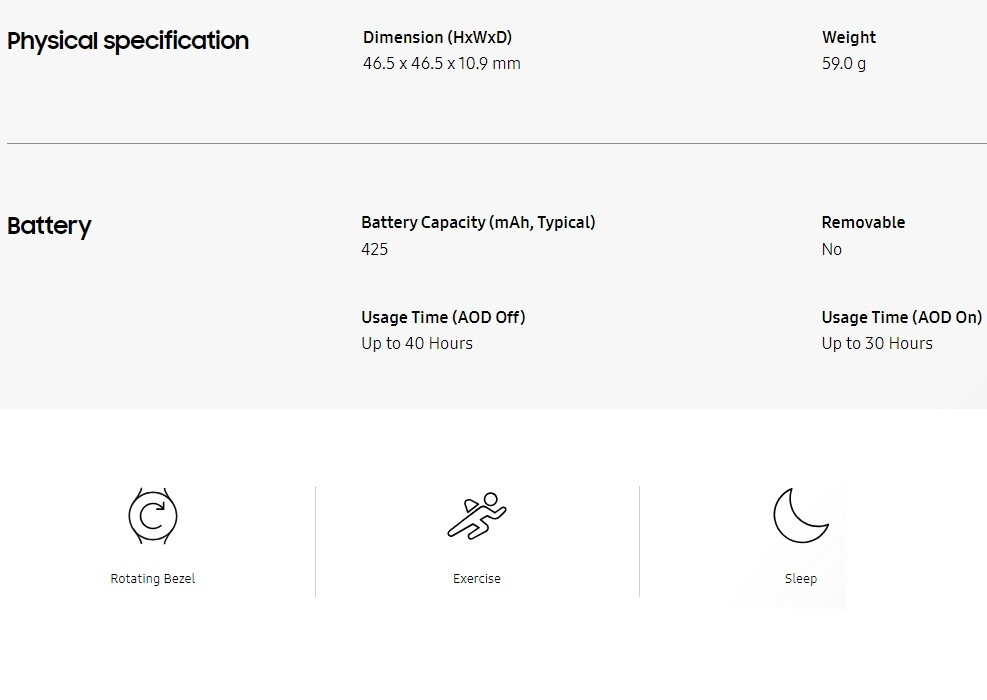Click the Battery Capacity (mAh, Typical) label
The image size is (987, 700).
pos(478,222)
